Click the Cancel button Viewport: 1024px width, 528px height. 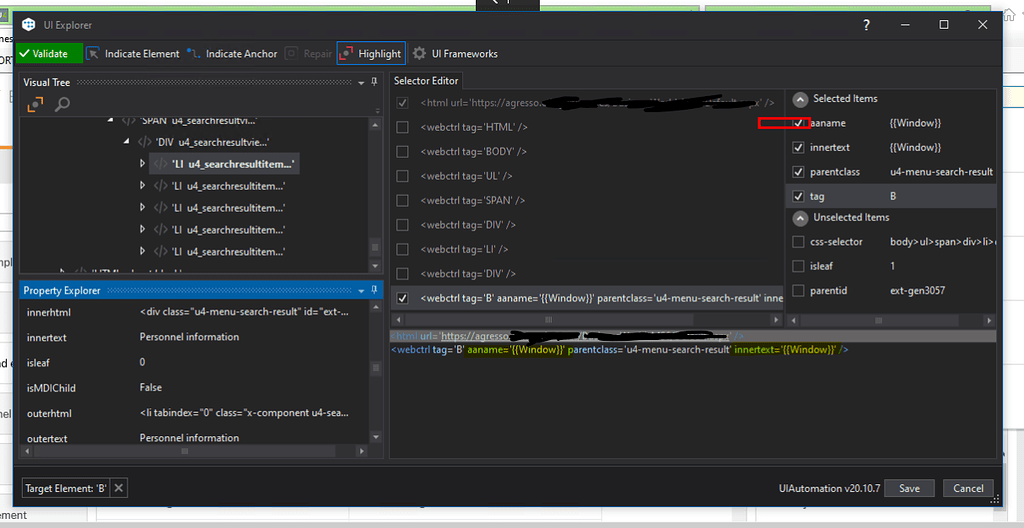click(968, 488)
